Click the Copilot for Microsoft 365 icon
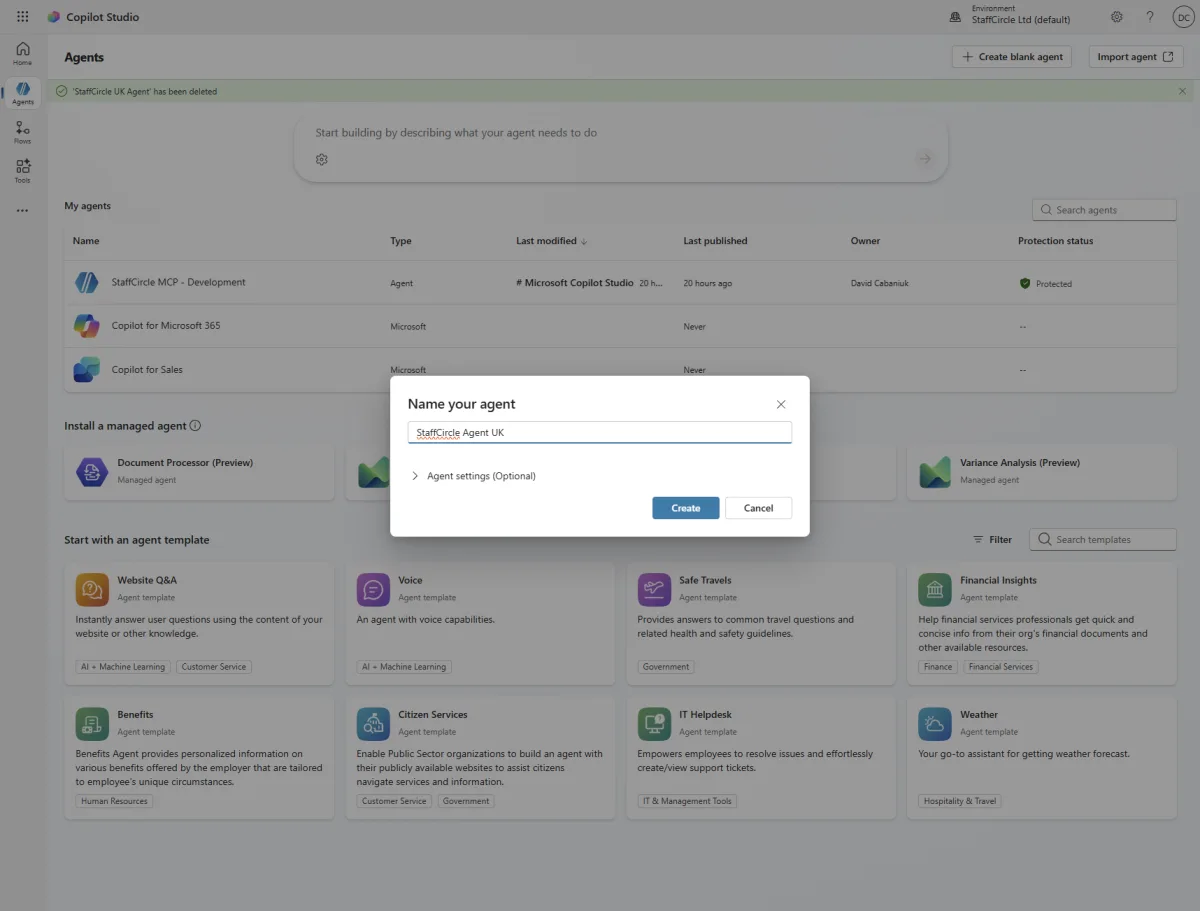 click(x=87, y=326)
